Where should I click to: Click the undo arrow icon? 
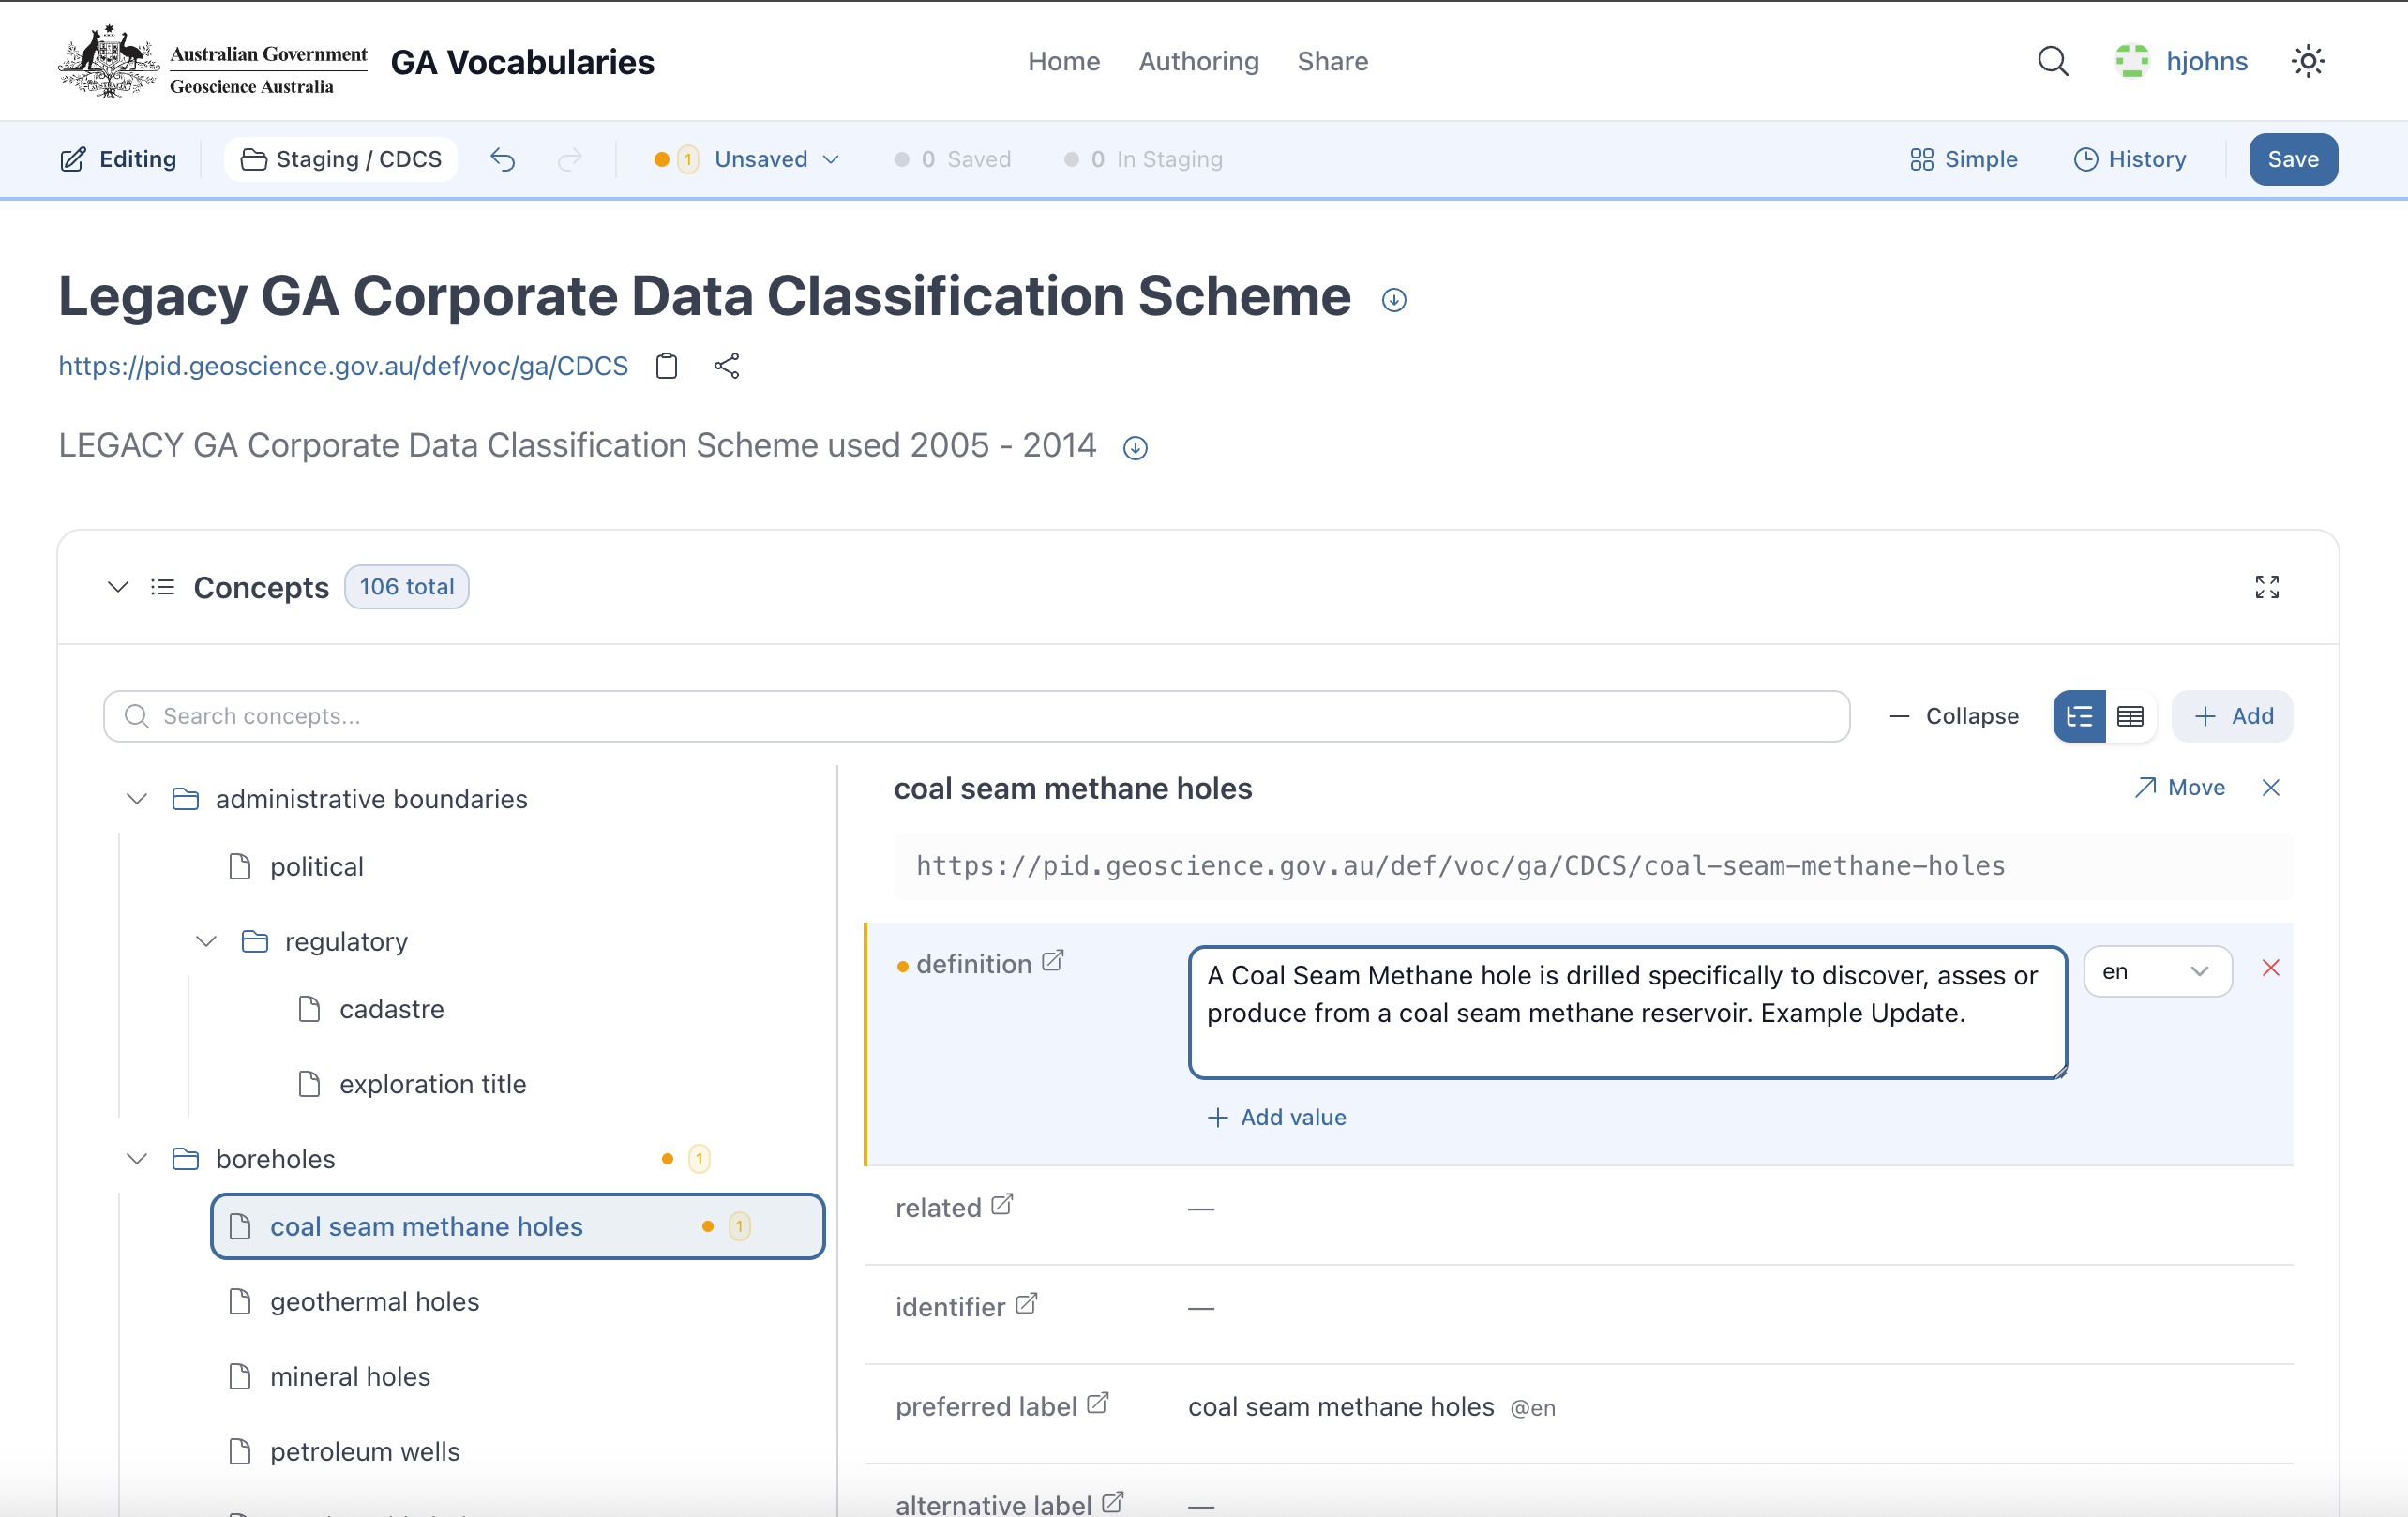503,160
